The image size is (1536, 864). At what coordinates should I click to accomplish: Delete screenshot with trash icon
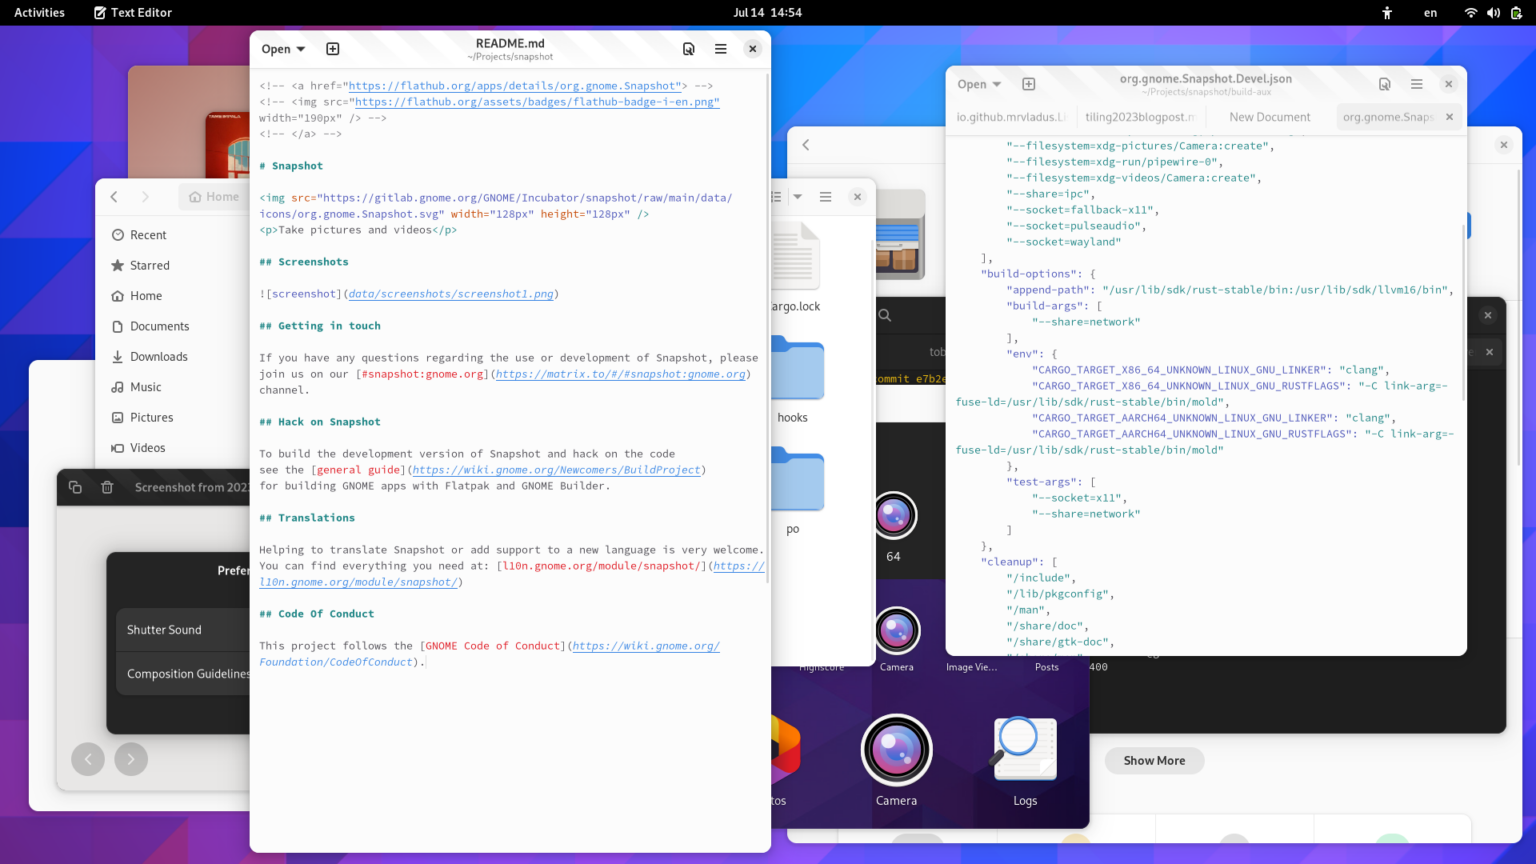pyautogui.click(x=107, y=487)
